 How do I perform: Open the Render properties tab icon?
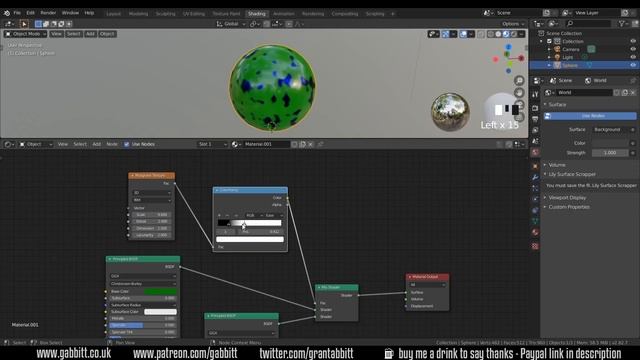tap(535, 108)
